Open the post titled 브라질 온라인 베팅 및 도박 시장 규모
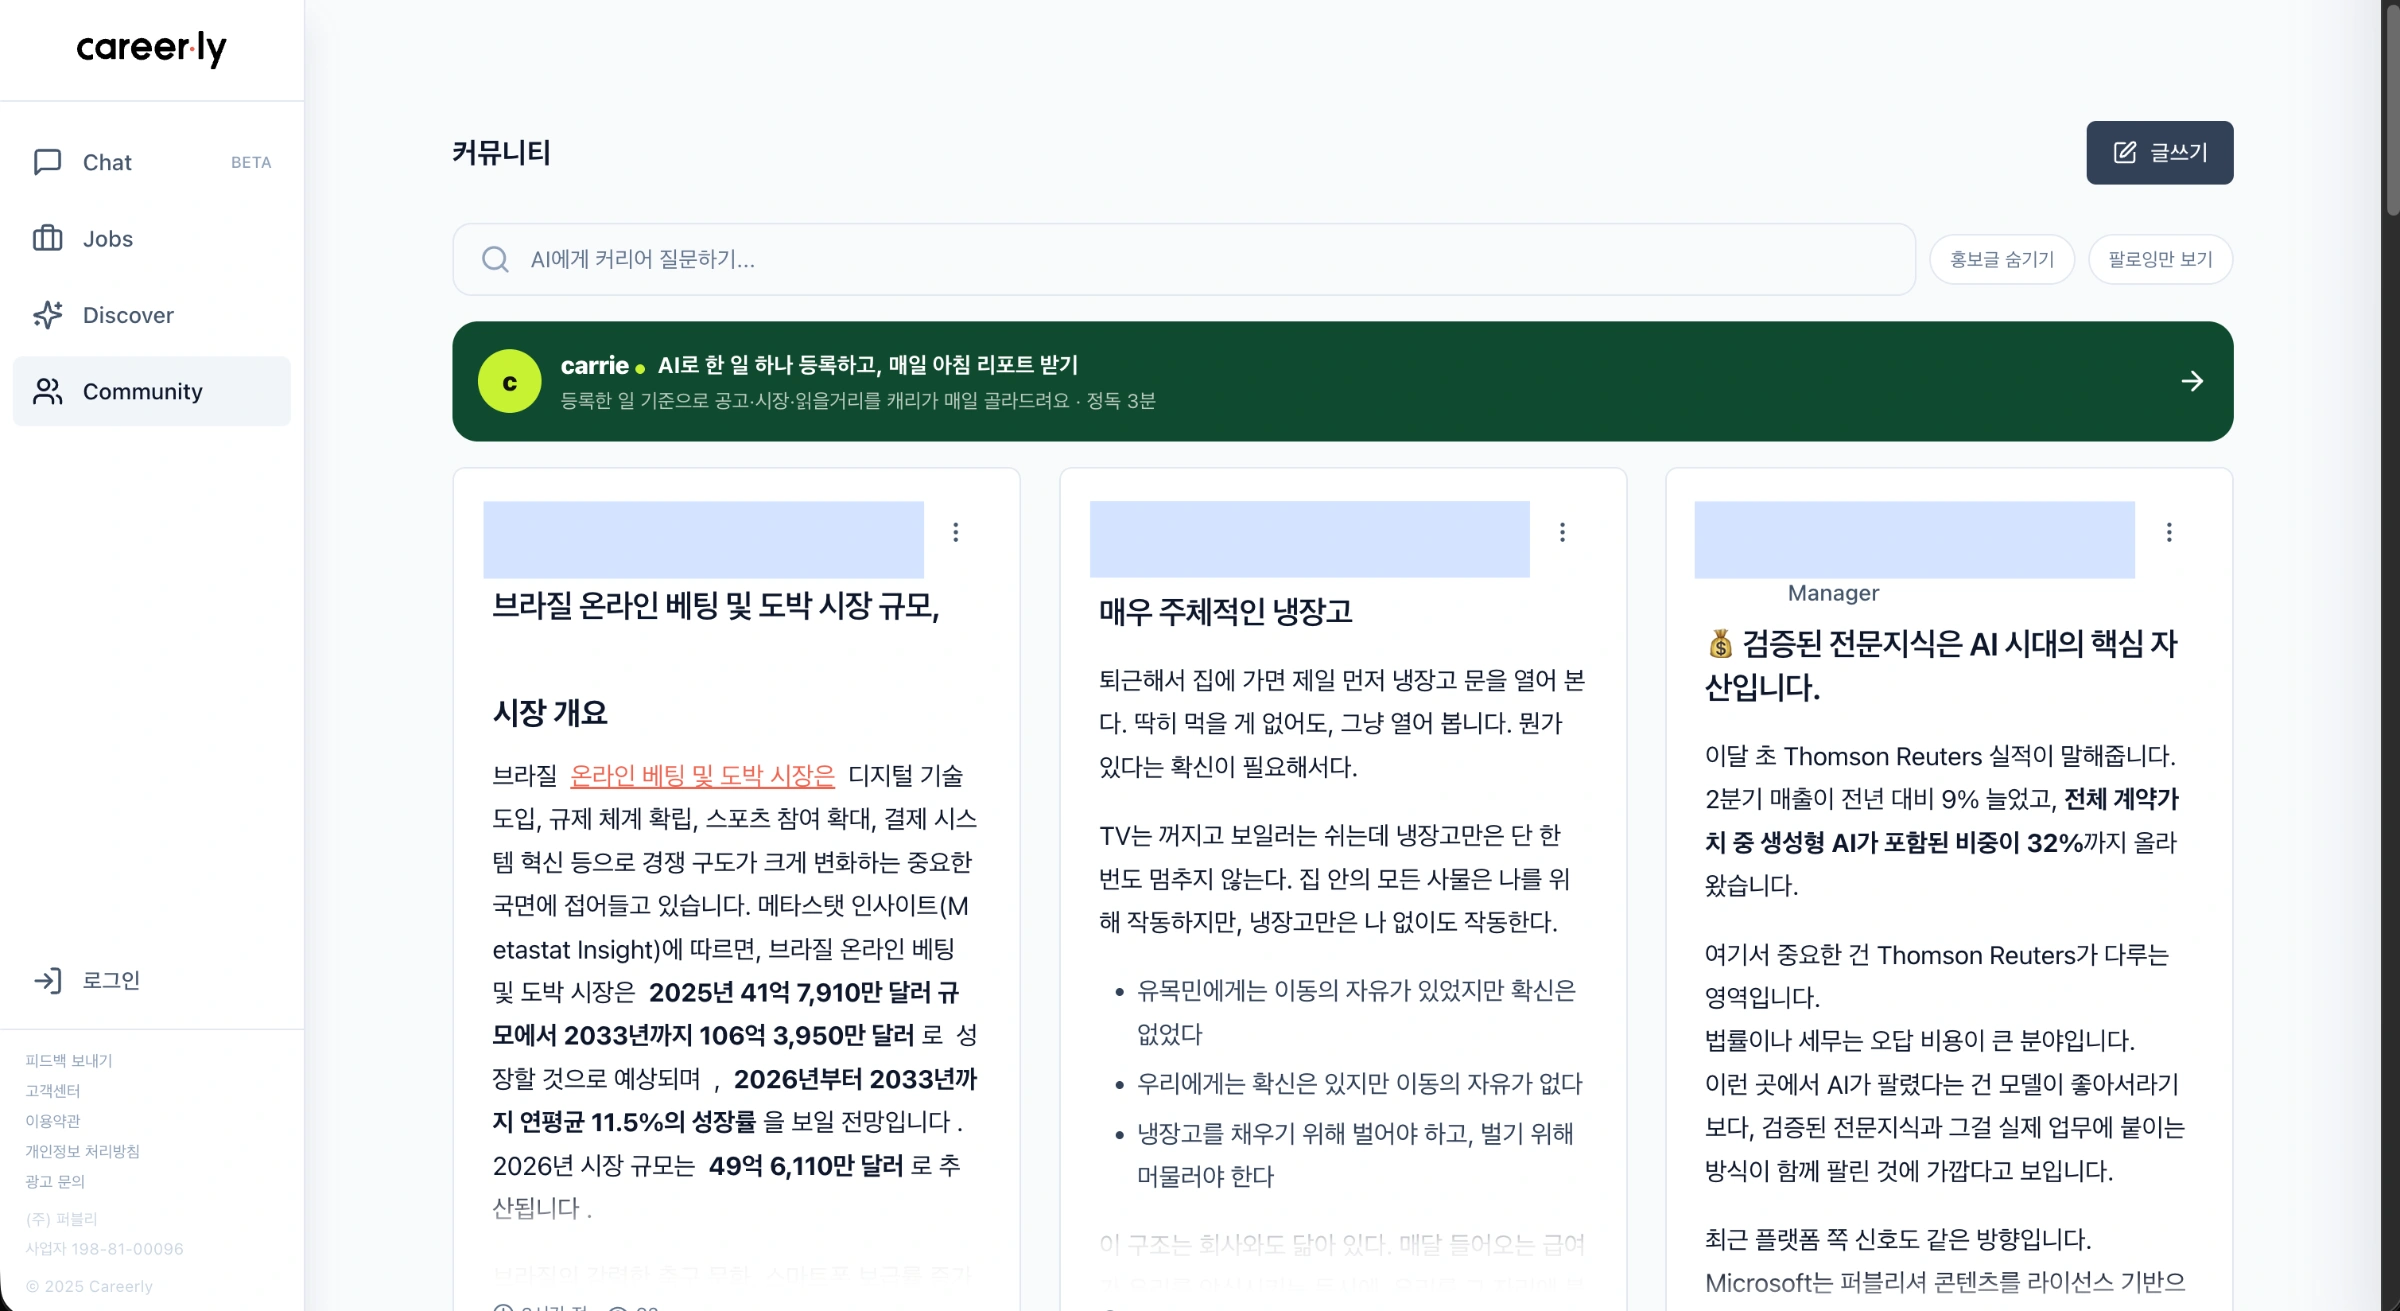The image size is (2400, 1311). pyautogui.click(x=716, y=606)
